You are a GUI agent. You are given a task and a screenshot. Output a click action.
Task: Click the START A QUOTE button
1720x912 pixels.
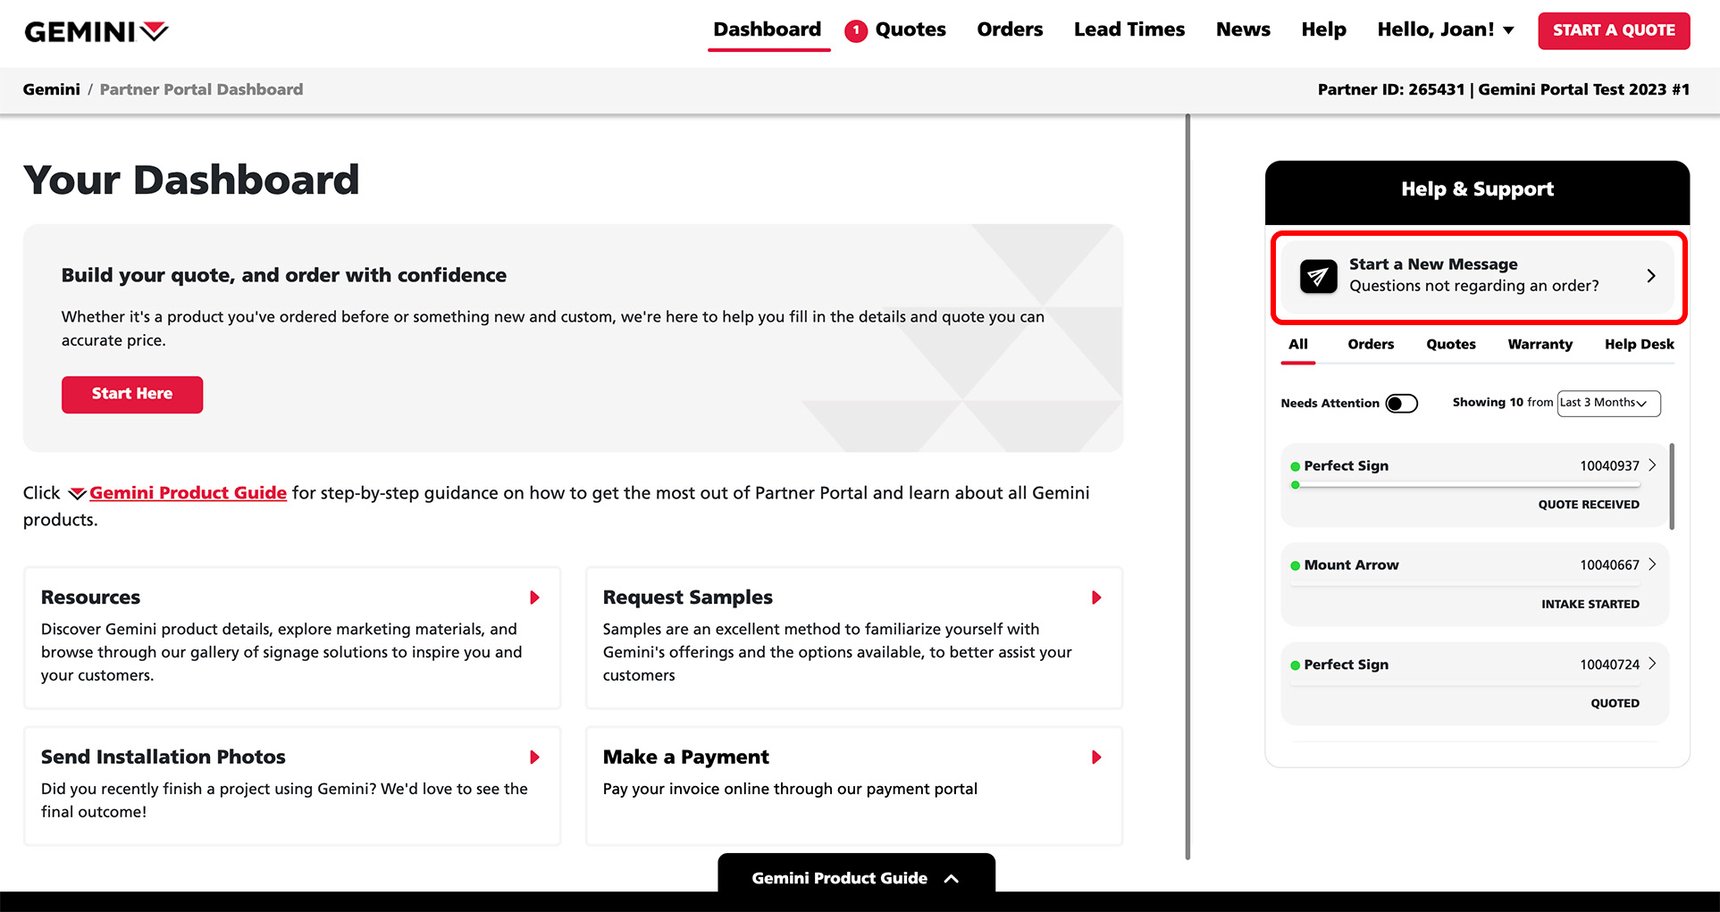1613,31
